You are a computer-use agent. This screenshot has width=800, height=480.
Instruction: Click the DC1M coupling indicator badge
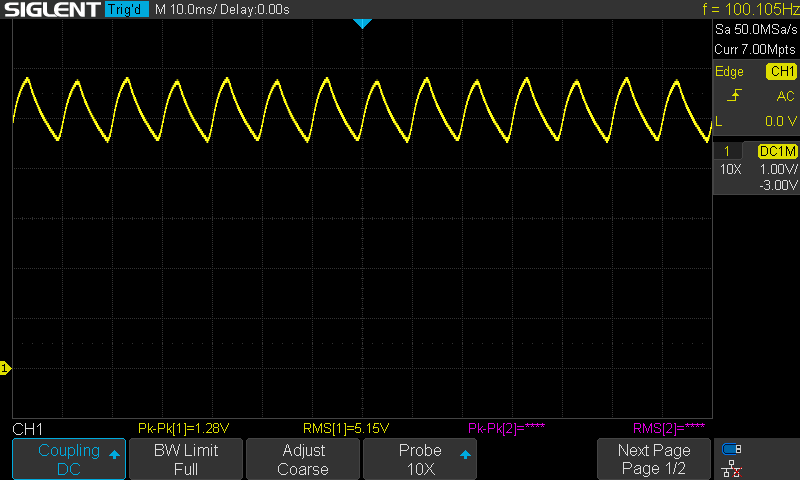pyautogui.click(x=777, y=151)
